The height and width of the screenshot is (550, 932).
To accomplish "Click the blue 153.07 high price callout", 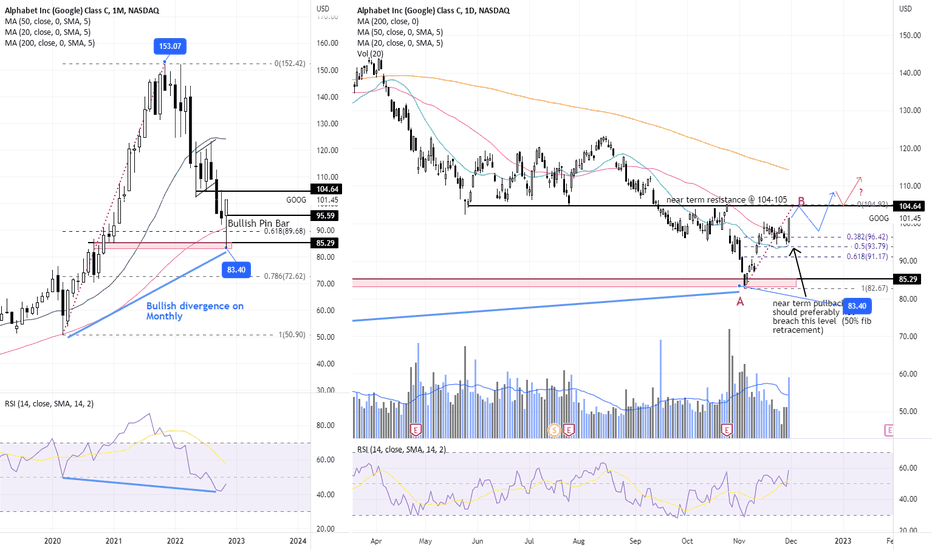I will click(169, 46).
